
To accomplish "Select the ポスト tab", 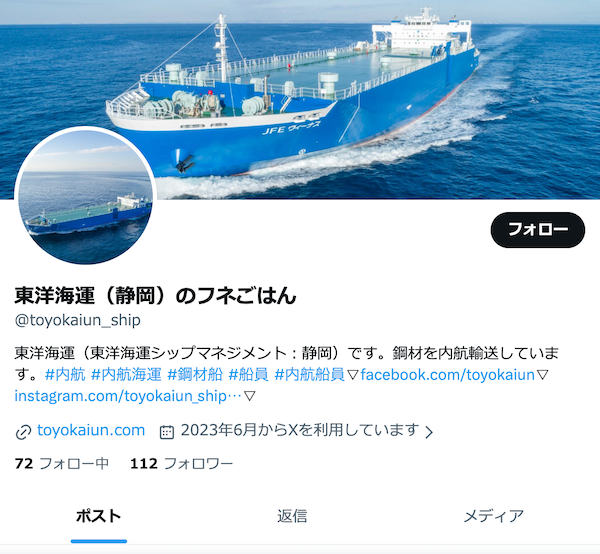I will 99,516.
